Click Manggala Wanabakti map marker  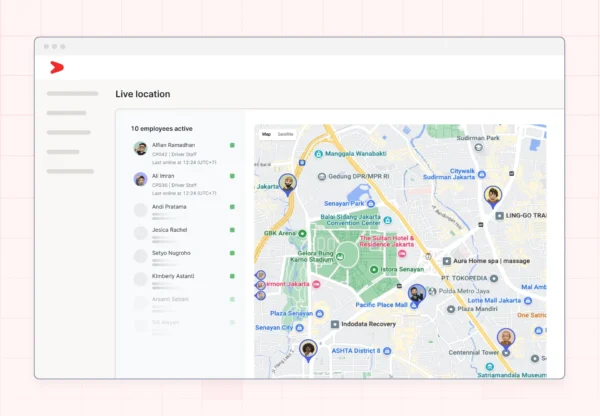tap(318, 154)
